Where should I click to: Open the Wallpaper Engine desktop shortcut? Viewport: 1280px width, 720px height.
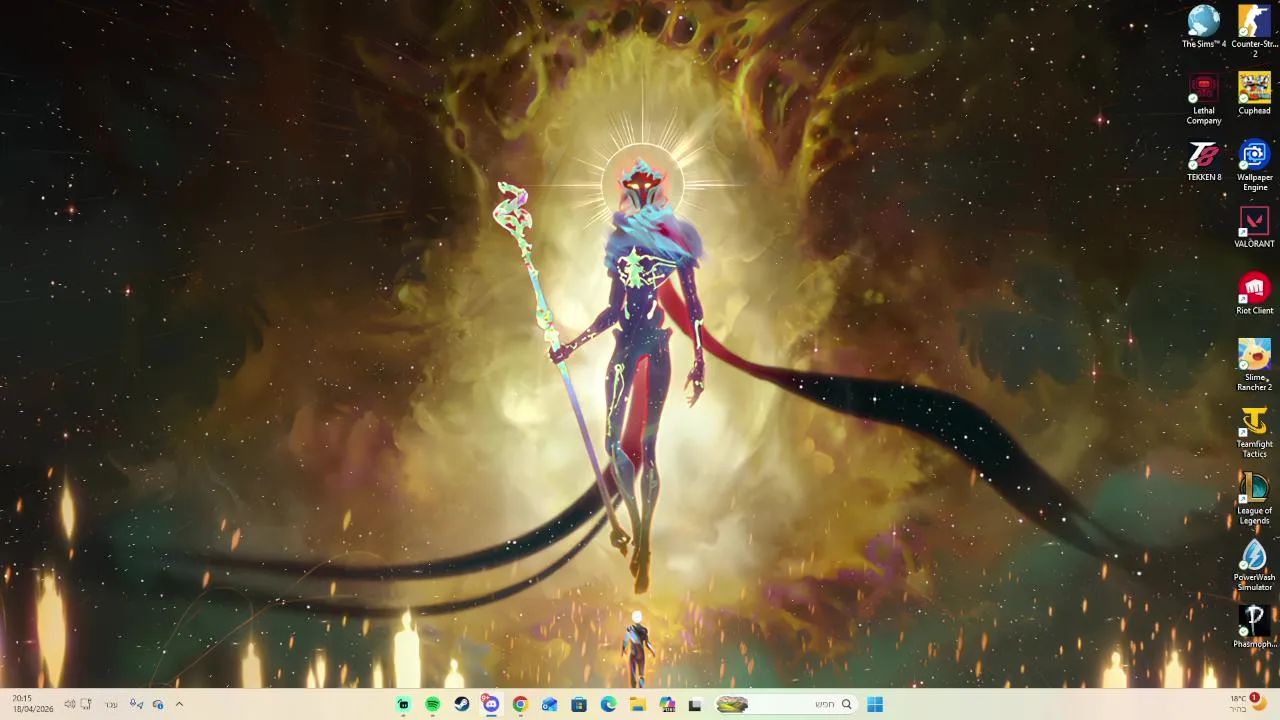[1254, 166]
